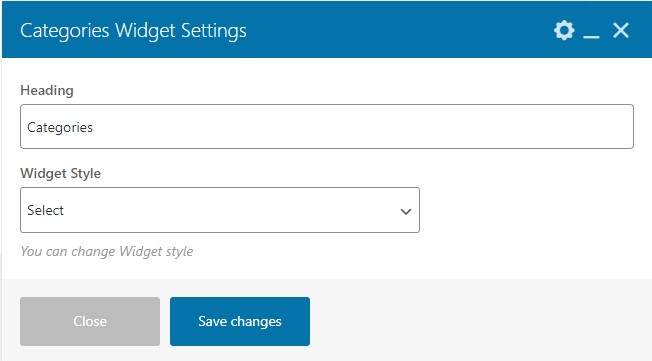Click the chevron arrow in Widget Style

[406, 211]
